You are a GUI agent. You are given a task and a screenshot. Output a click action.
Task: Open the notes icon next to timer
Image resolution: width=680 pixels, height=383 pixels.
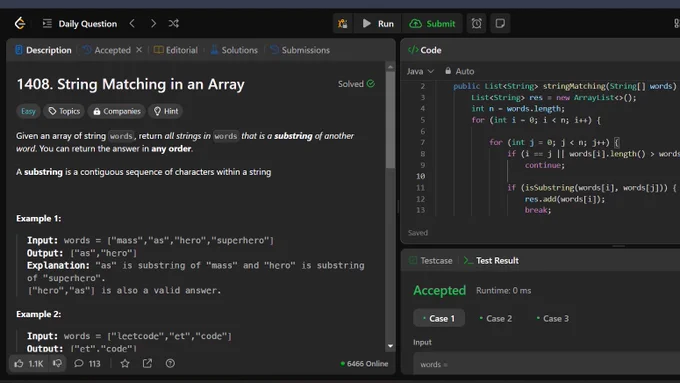[500, 23]
